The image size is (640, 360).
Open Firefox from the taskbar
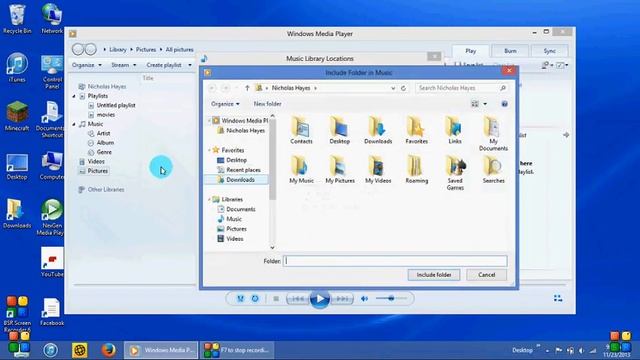click(x=108, y=350)
